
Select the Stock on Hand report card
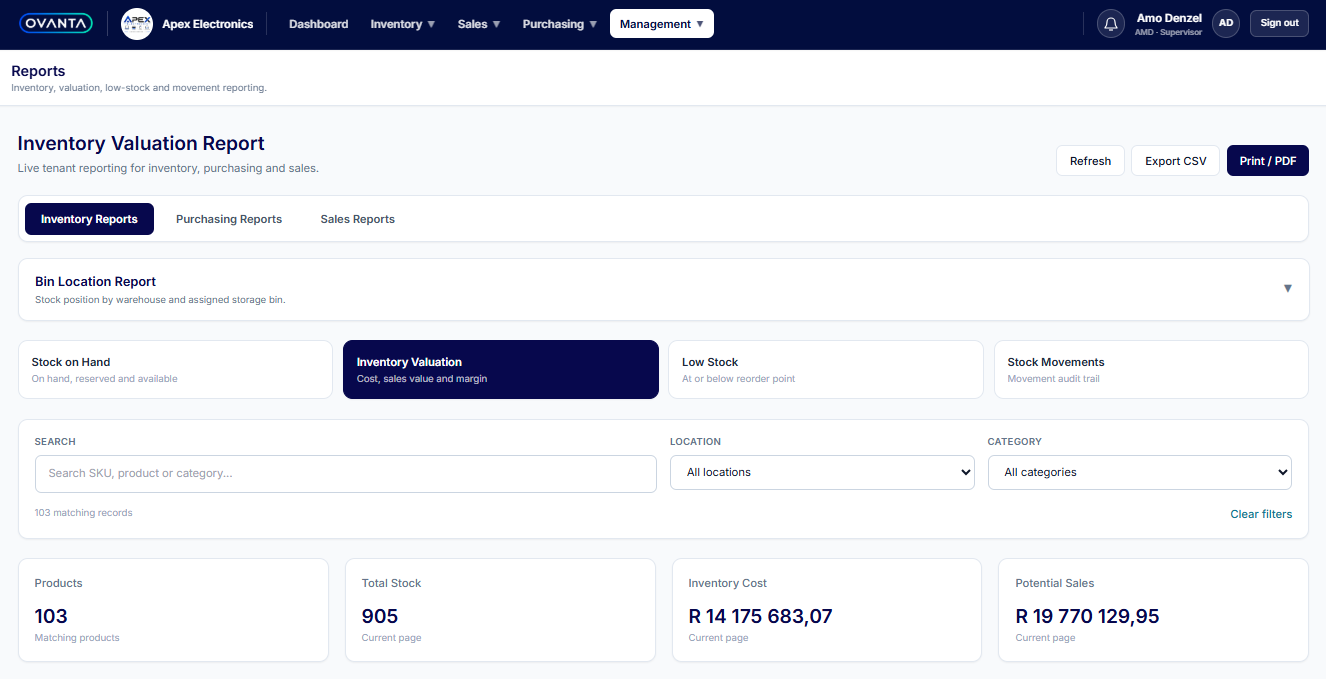click(x=175, y=370)
